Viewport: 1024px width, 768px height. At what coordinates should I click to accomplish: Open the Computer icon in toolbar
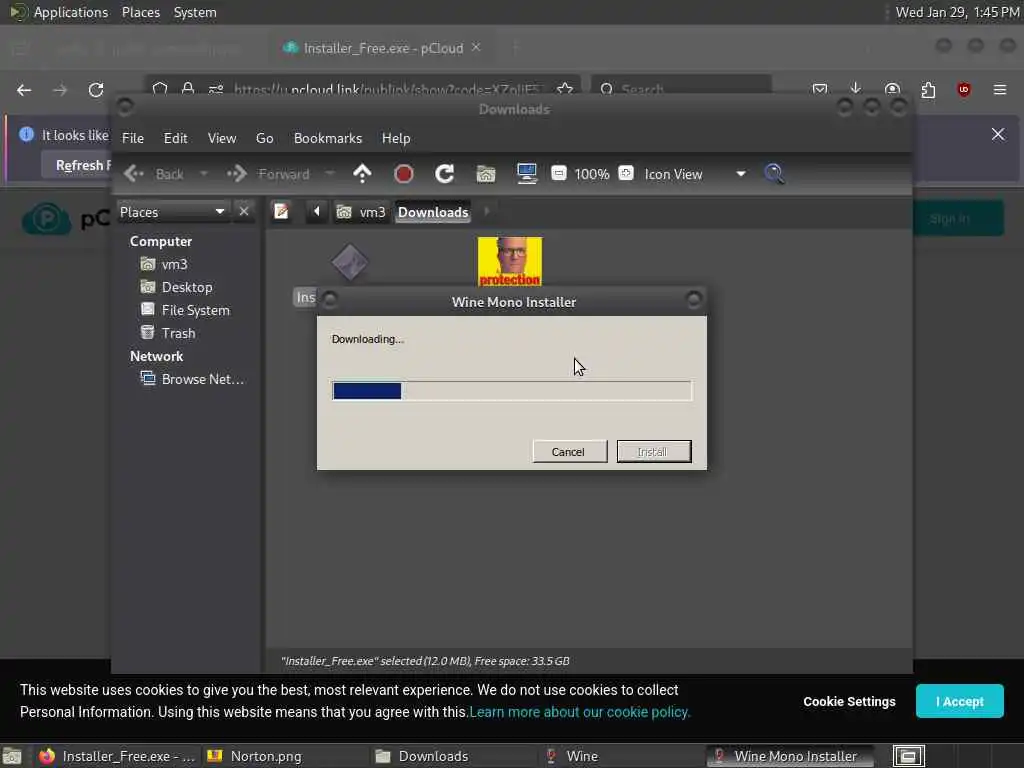pyautogui.click(x=526, y=174)
